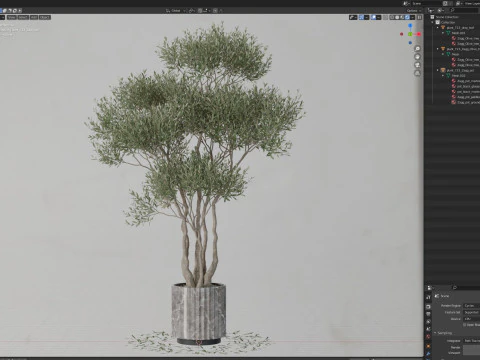Switch perspective/orthographic view gizmo

click(417, 73)
